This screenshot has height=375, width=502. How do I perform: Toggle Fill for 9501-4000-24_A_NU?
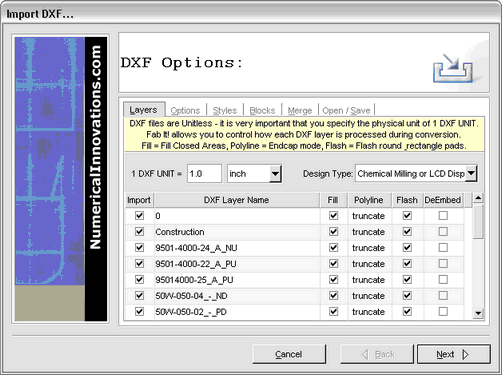[333, 248]
